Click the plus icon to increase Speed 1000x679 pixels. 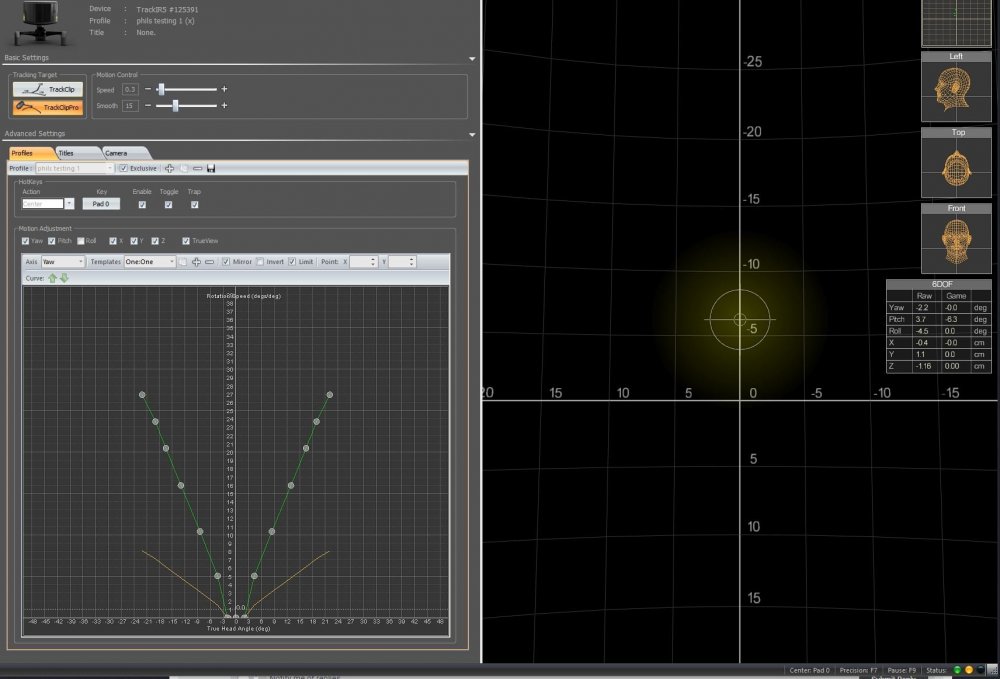(x=224, y=89)
